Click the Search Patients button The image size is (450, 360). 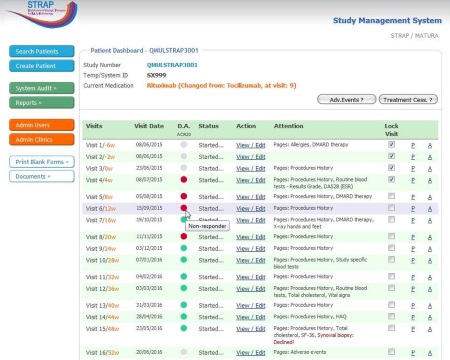tap(42, 51)
